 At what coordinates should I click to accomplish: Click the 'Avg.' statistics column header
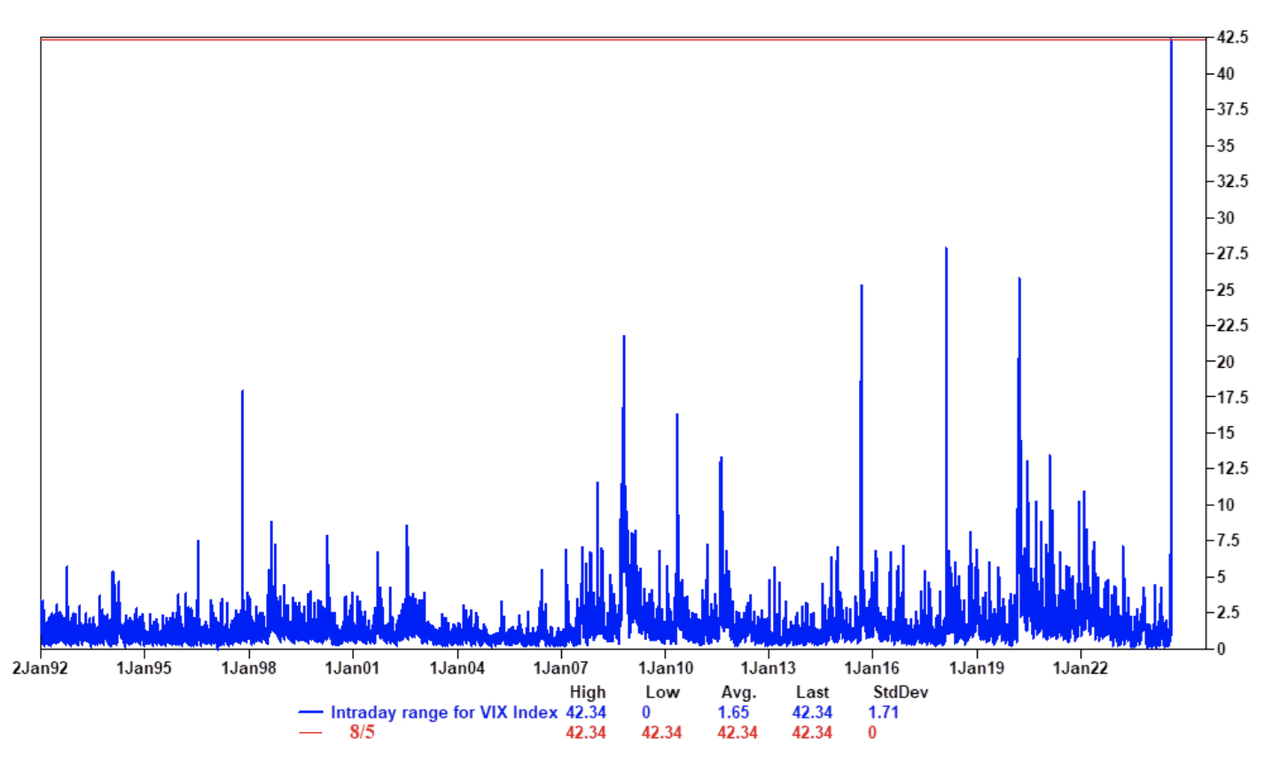739,692
